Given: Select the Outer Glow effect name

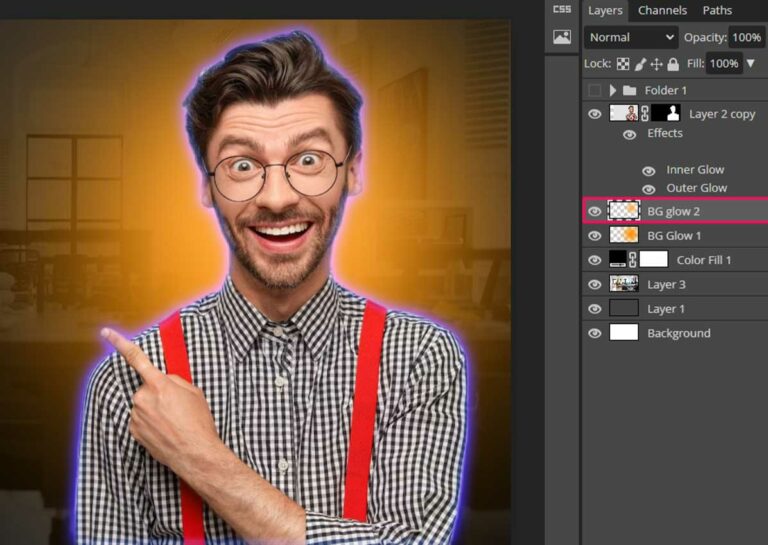Looking at the screenshot, I should point(696,188).
